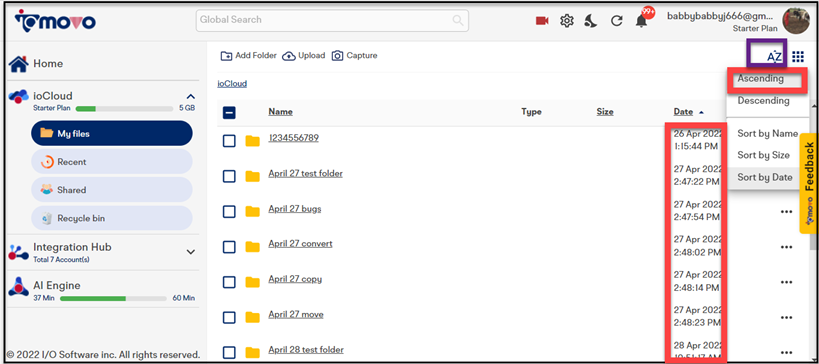Viewport: 819px width, 364px height.
Task: Click the Global Search field
Action: [x=332, y=20]
